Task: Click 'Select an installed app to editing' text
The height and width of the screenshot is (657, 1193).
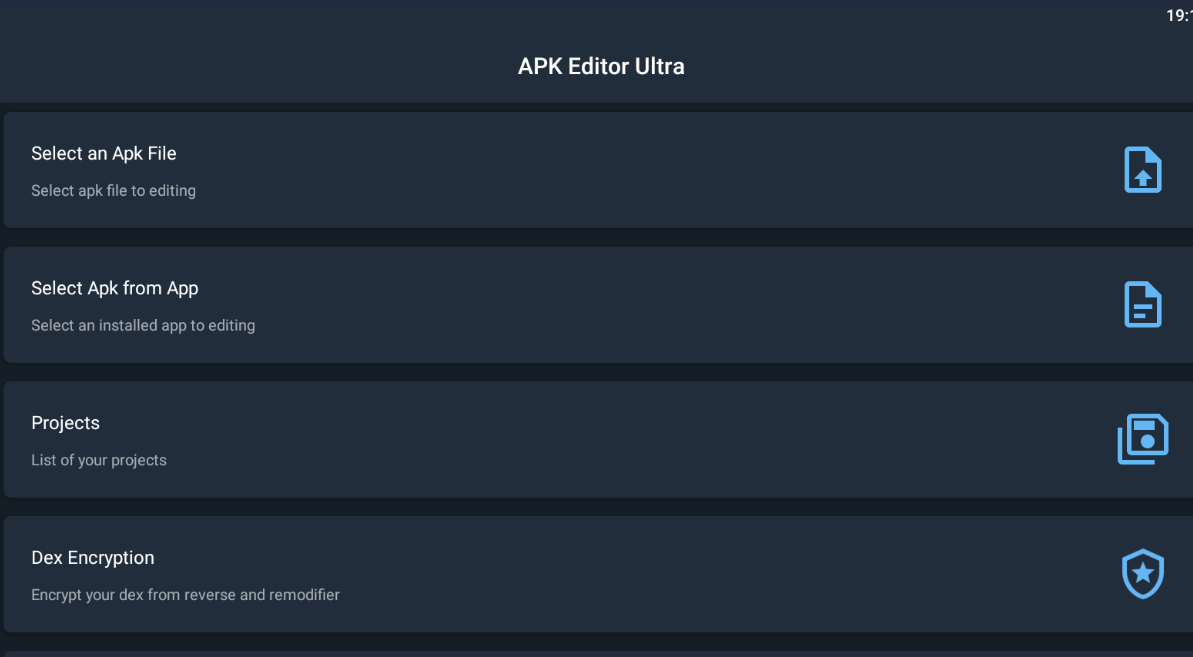Action: [x=143, y=325]
